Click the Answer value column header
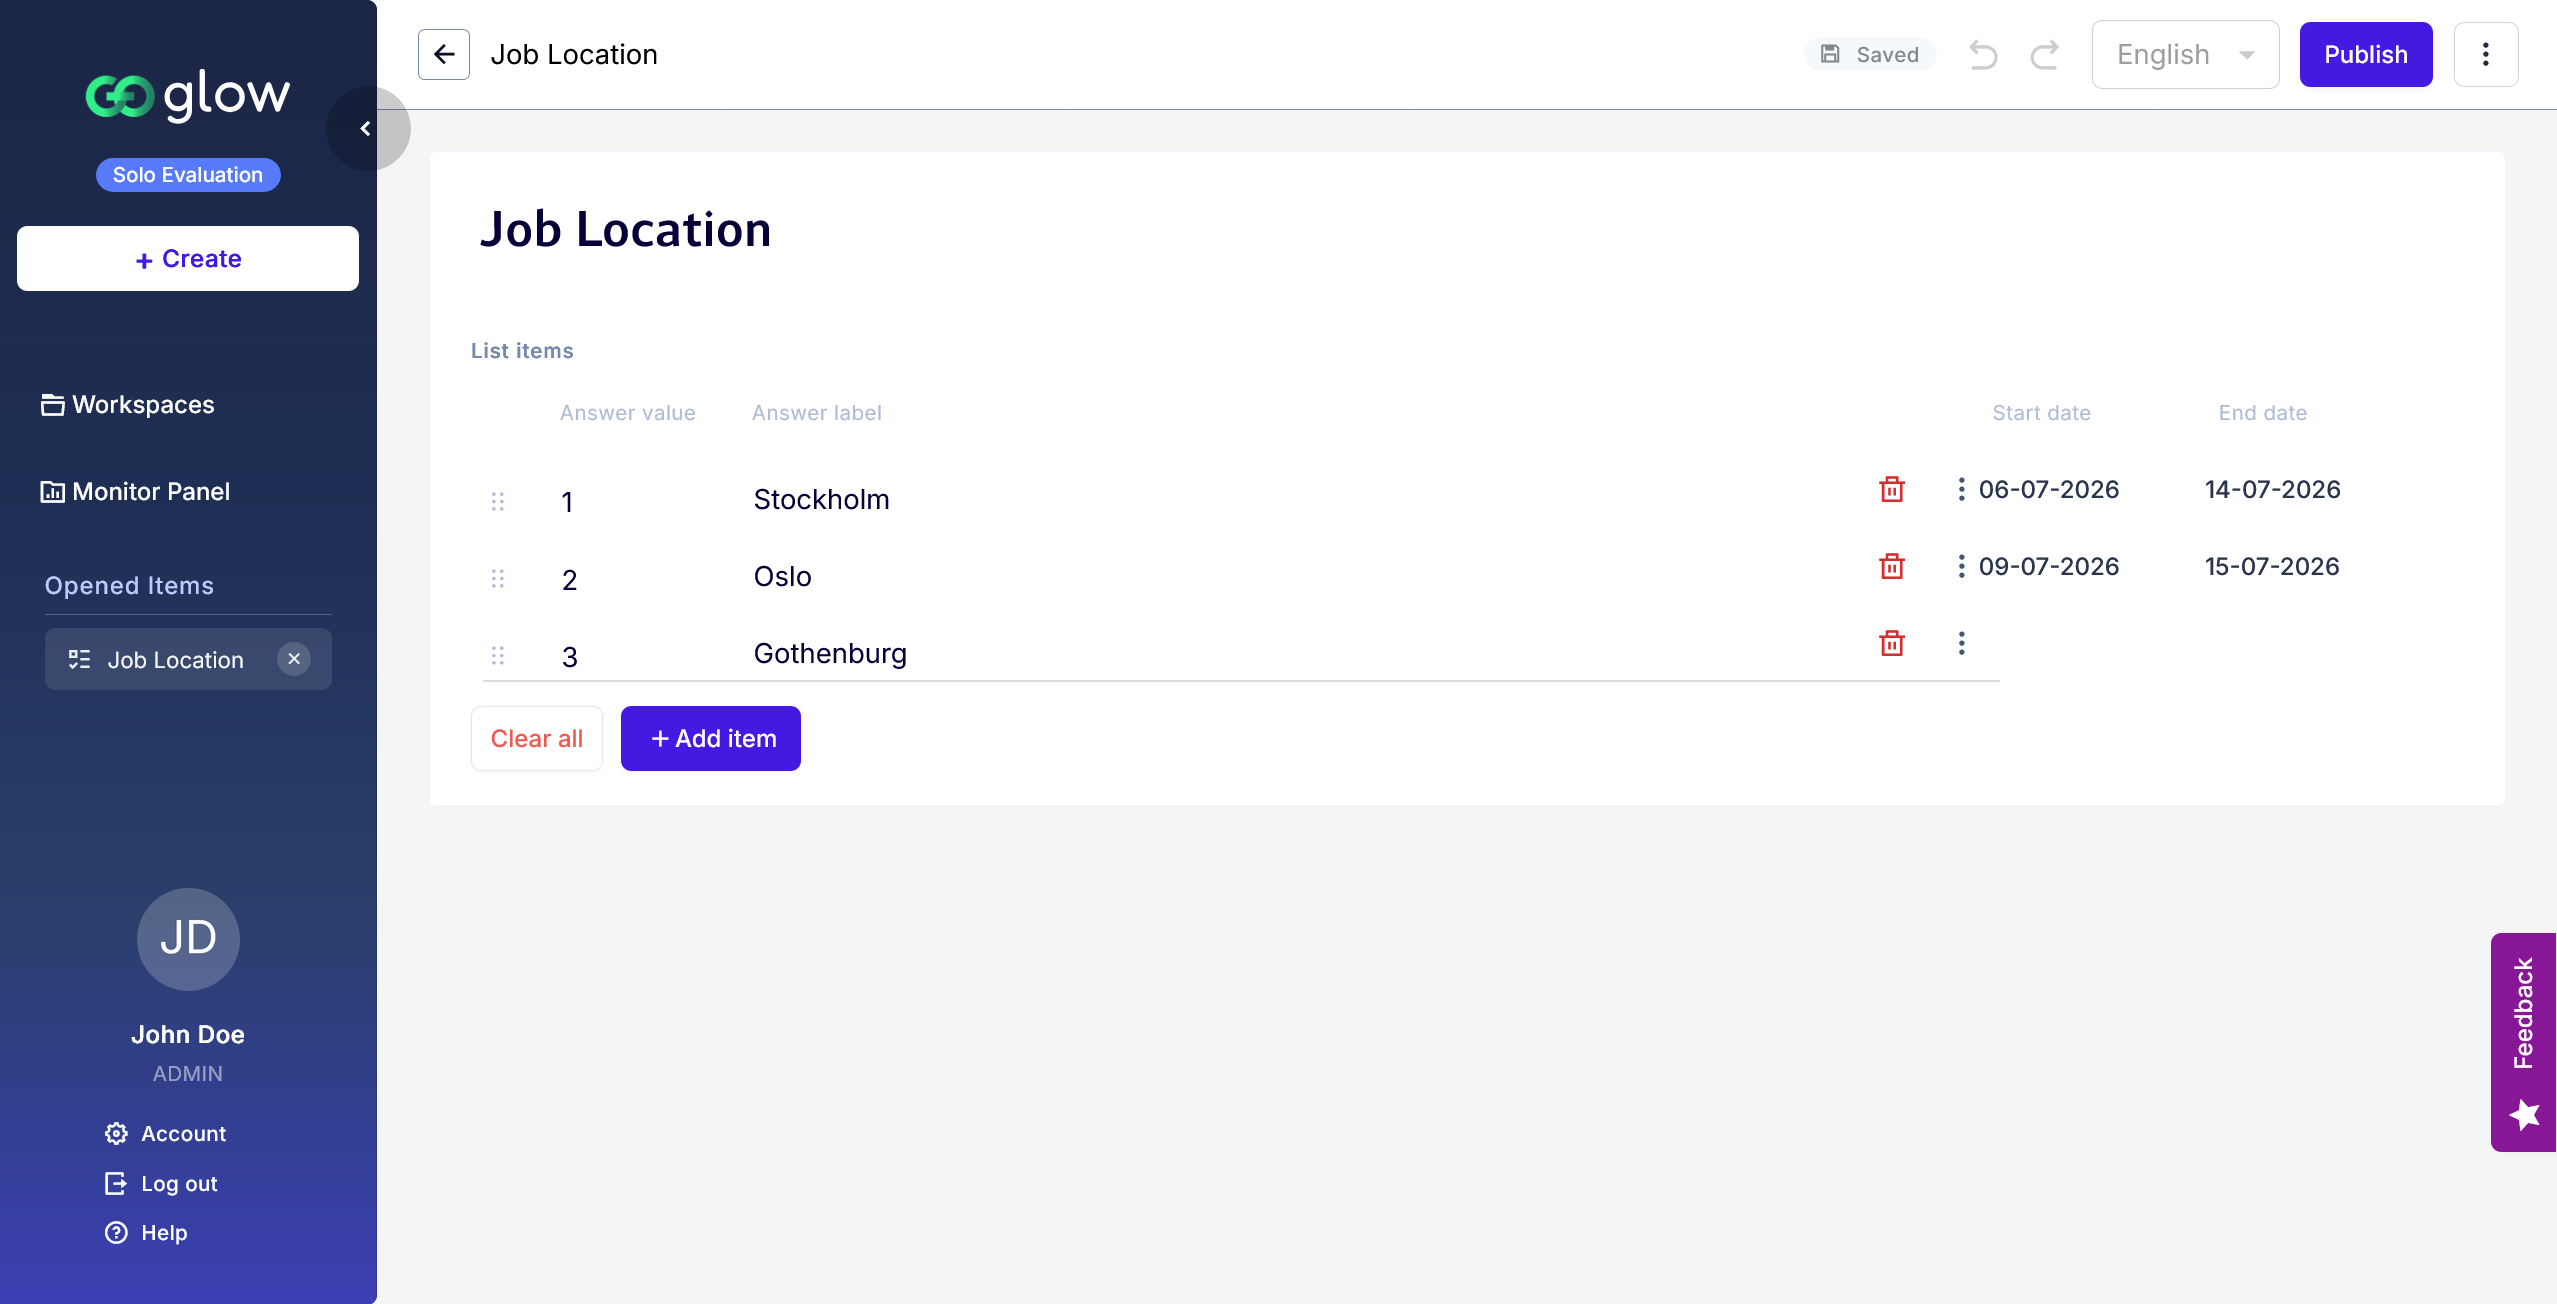 pyautogui.click(x=628, y=413)
